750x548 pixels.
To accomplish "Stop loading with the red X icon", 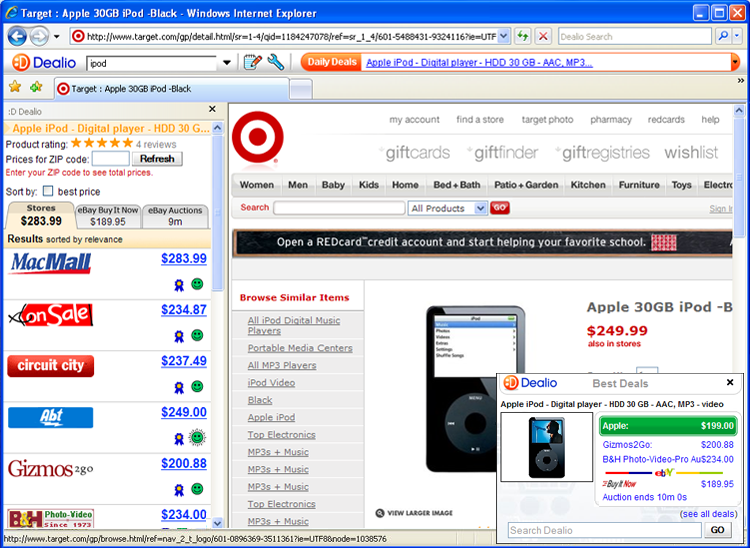I will coord(542,36).
